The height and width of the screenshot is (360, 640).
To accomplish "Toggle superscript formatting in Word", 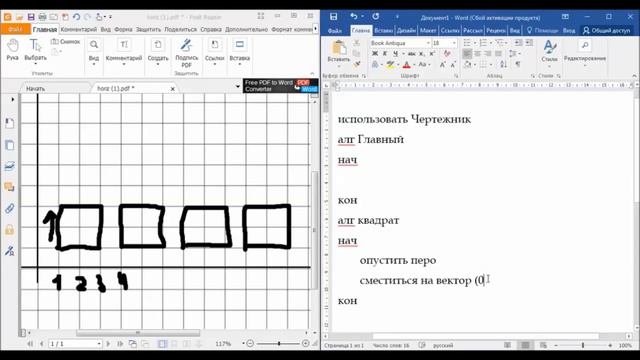I will click(x=432, y=53).
